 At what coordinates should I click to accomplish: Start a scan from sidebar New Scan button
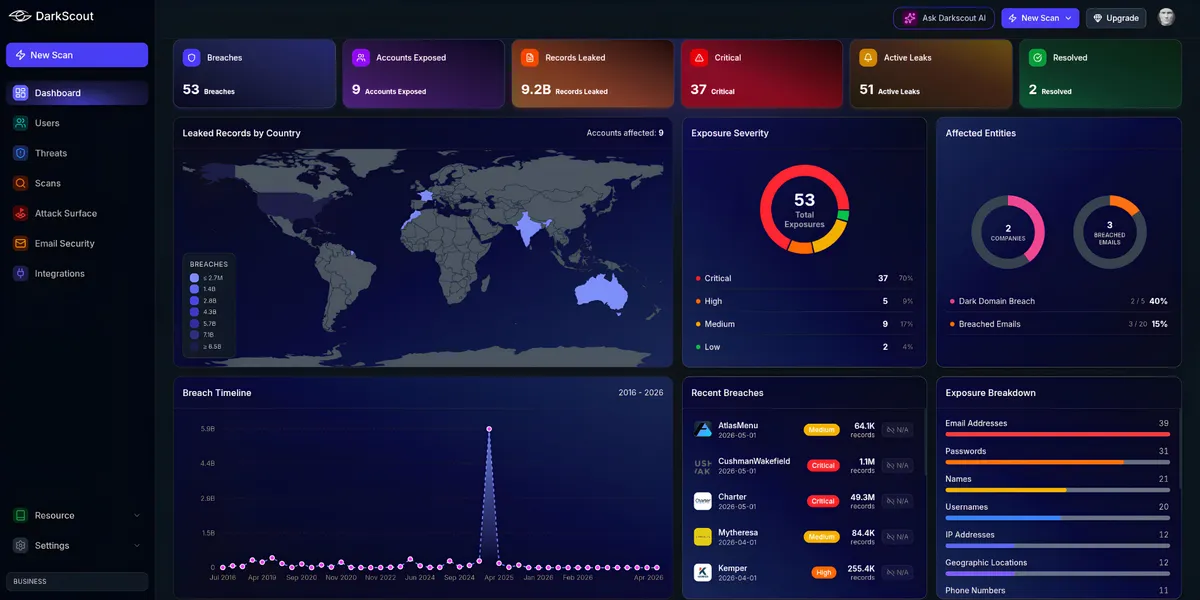(77, 55)
